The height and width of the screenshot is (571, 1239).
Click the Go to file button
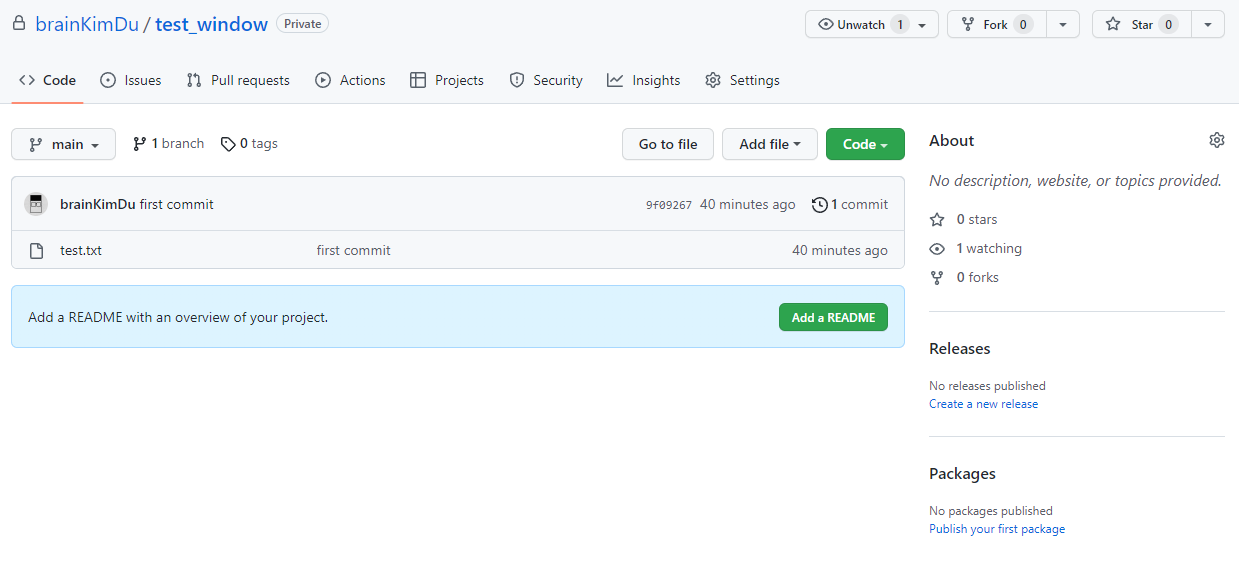tap(668, 144)
